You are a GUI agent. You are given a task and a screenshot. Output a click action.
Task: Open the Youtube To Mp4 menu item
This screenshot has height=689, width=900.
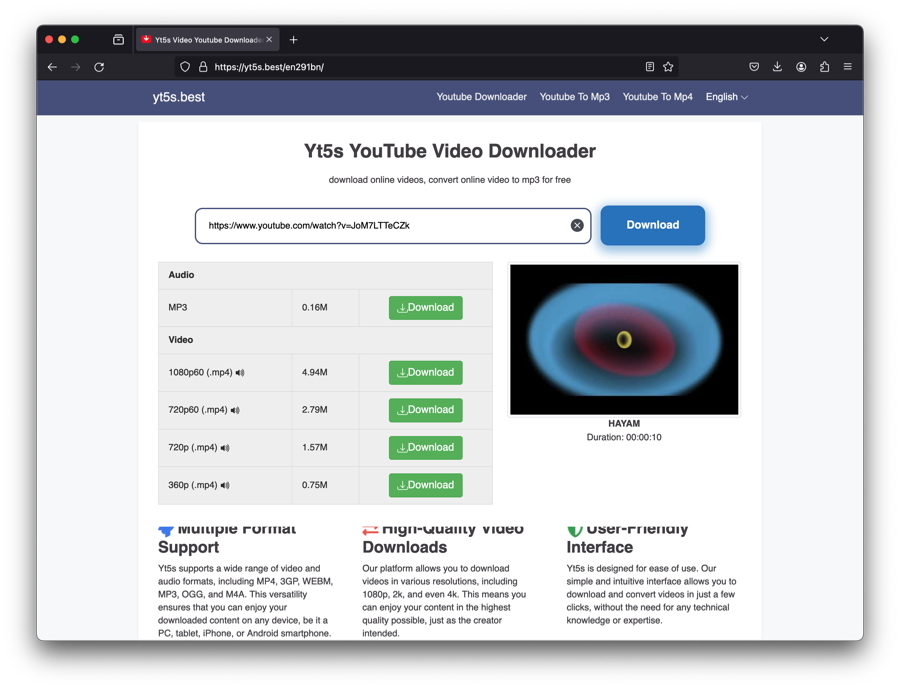[657, 97]
